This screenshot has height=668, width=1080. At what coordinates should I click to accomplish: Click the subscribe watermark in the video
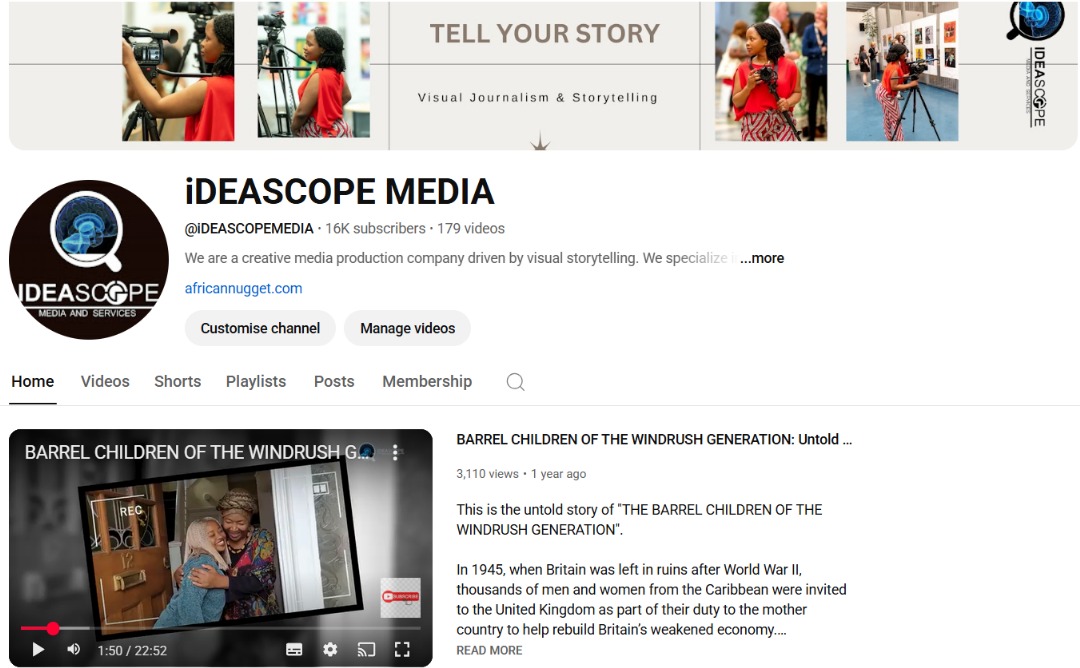click(401, 597)
